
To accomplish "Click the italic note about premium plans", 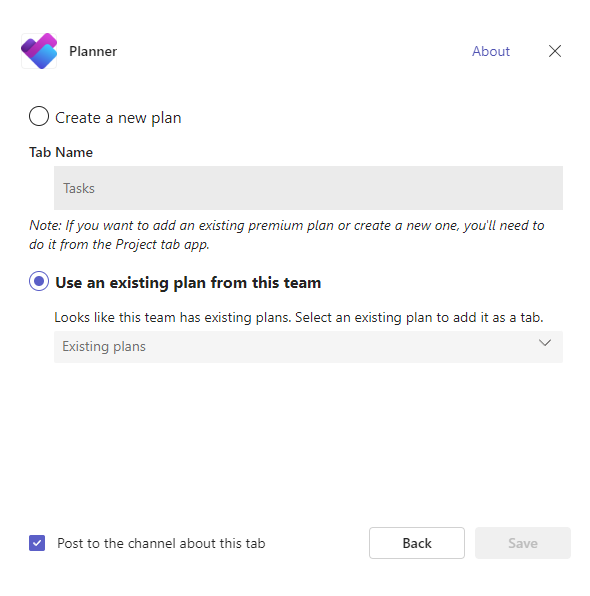I will click(287, 235).
